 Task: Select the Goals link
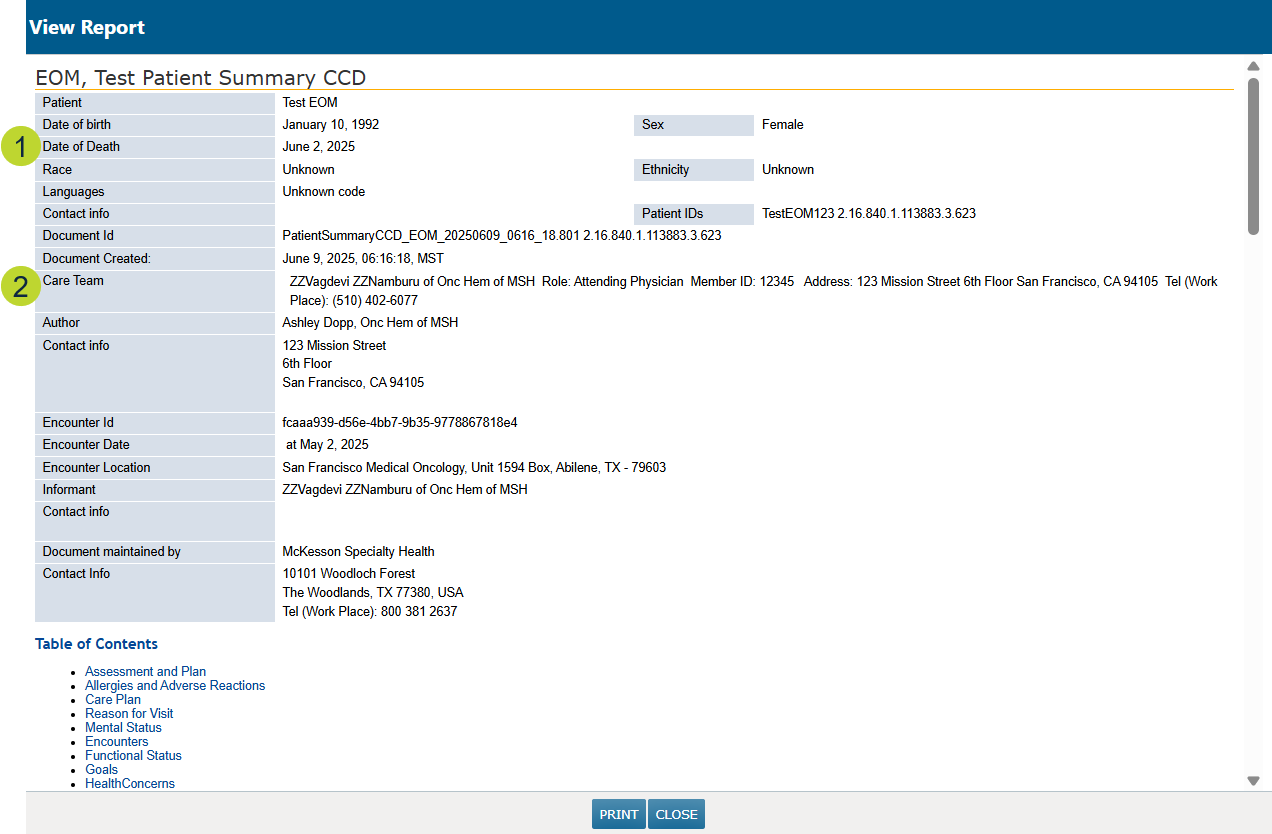click(101, 770)
